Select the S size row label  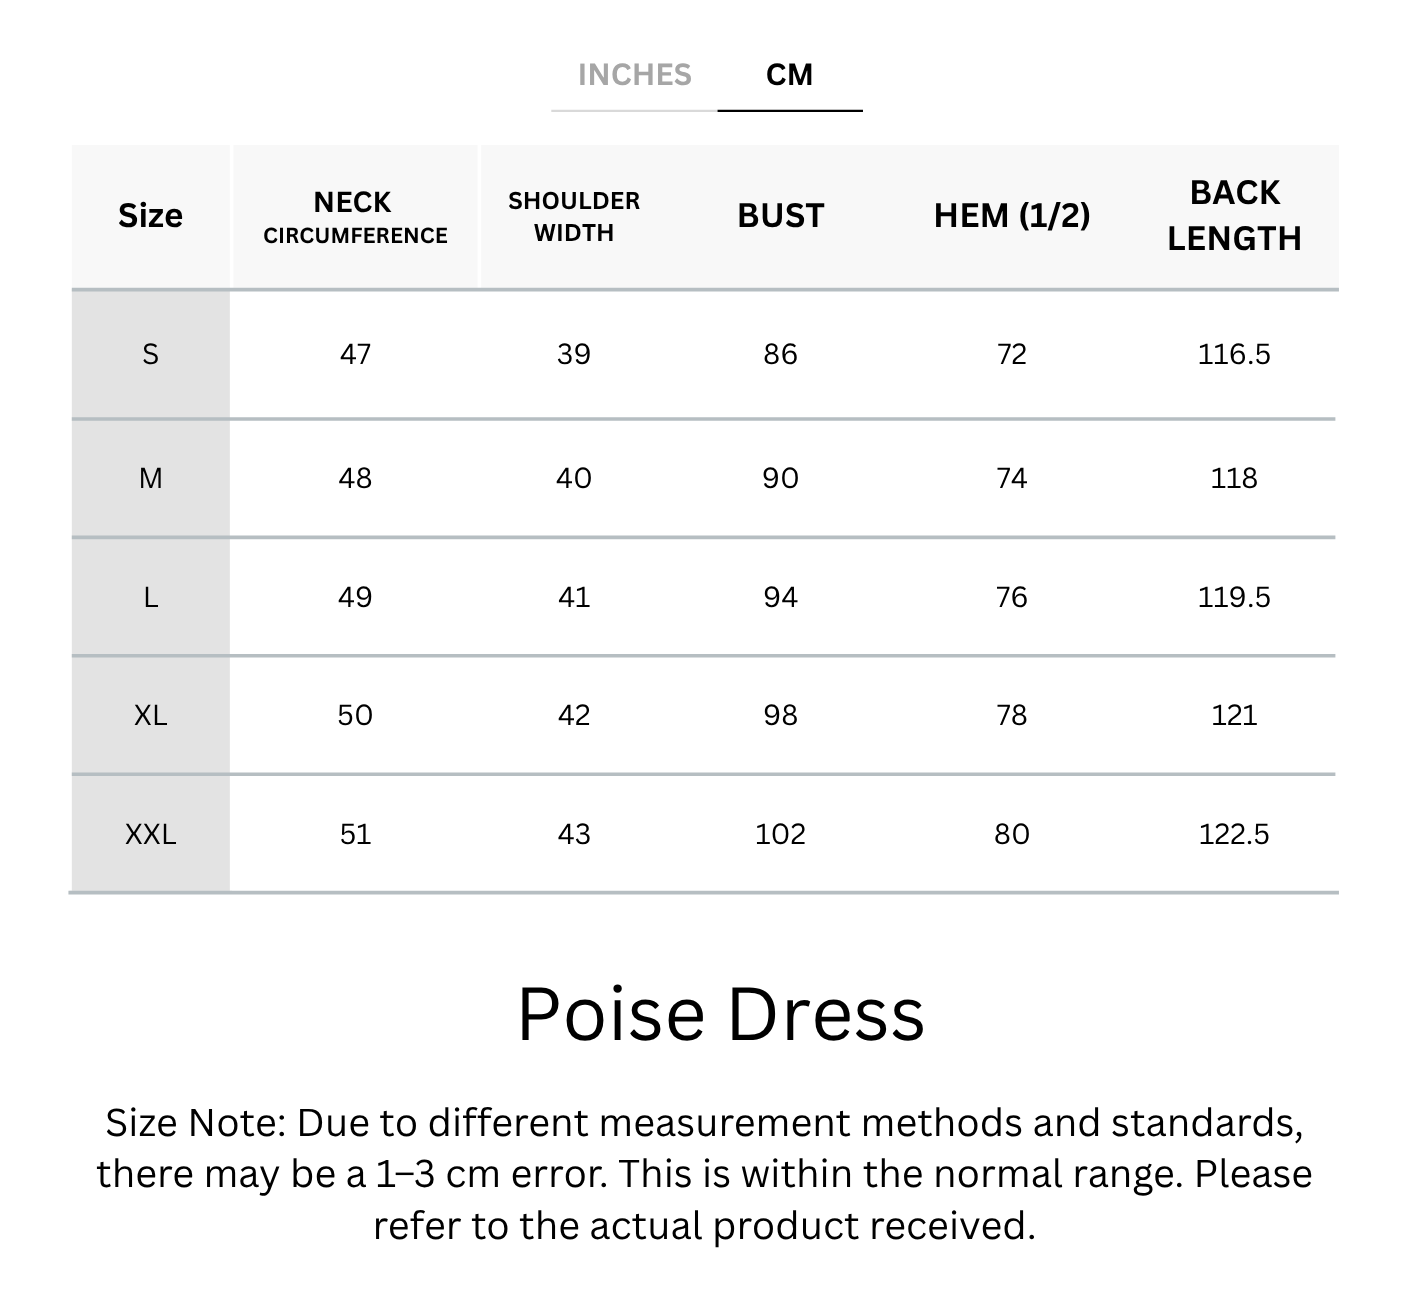pyautogui.click(x=150, y=354)
